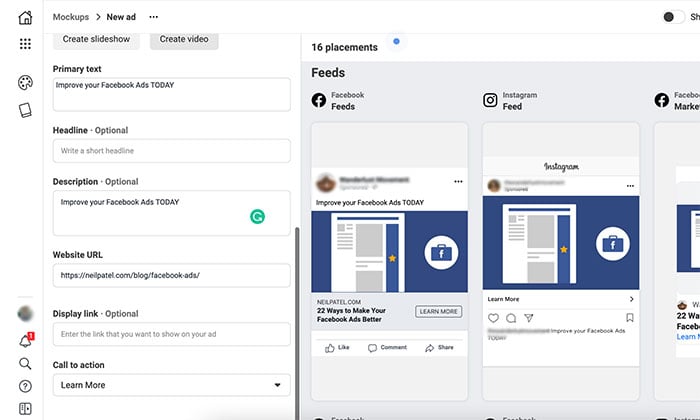Click the Facebook logo beside Facebook Feeds

coord(319,100)
